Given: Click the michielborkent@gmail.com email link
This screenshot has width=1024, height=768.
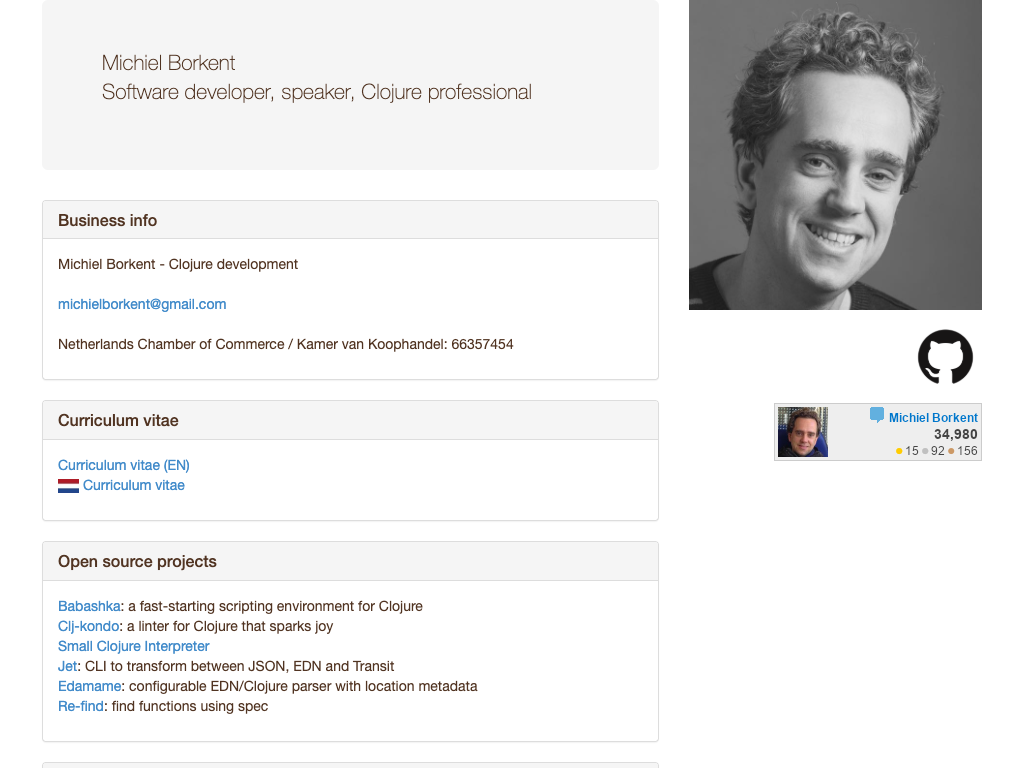Looking at the screenshot, I should [142, 304].
